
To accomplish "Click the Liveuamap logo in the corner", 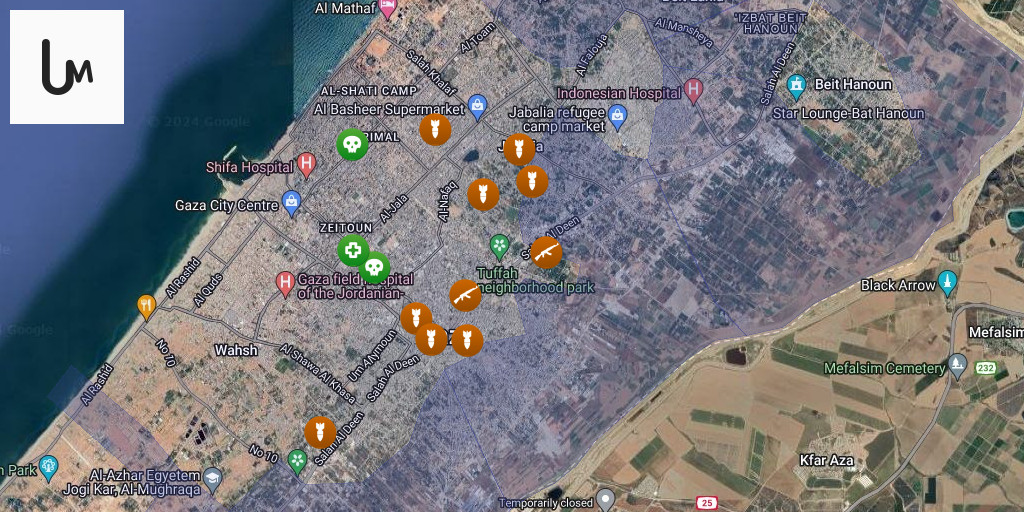I will coord(67,67).
